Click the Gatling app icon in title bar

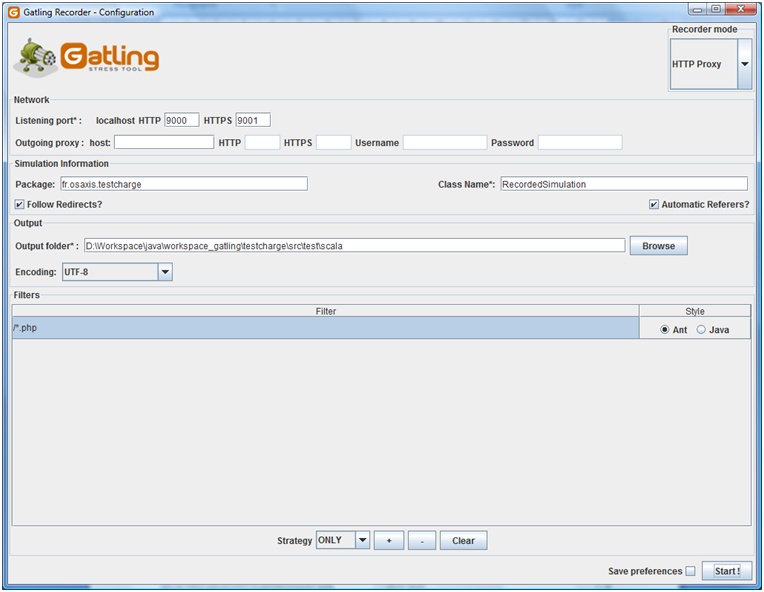tap(14, 12)
